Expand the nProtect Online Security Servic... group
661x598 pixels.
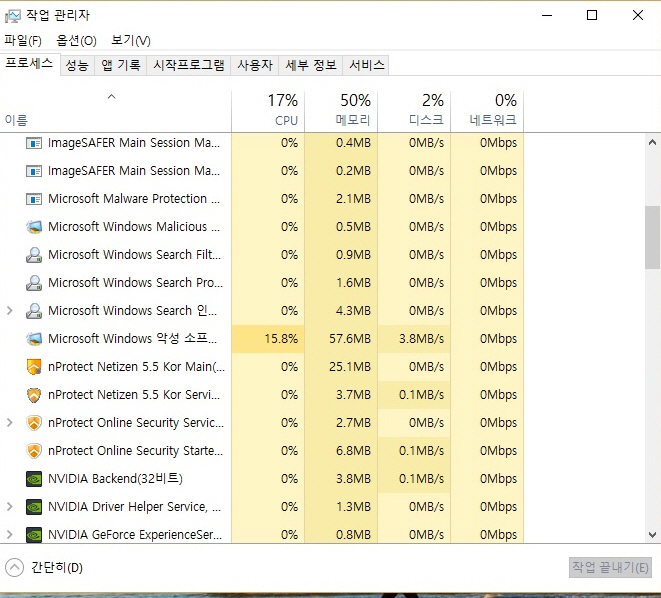pos(10,423)
